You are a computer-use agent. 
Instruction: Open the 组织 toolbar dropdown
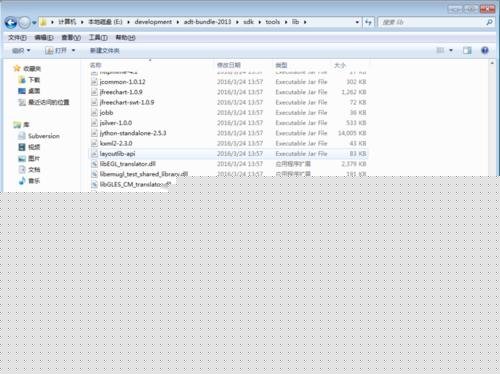21,50
